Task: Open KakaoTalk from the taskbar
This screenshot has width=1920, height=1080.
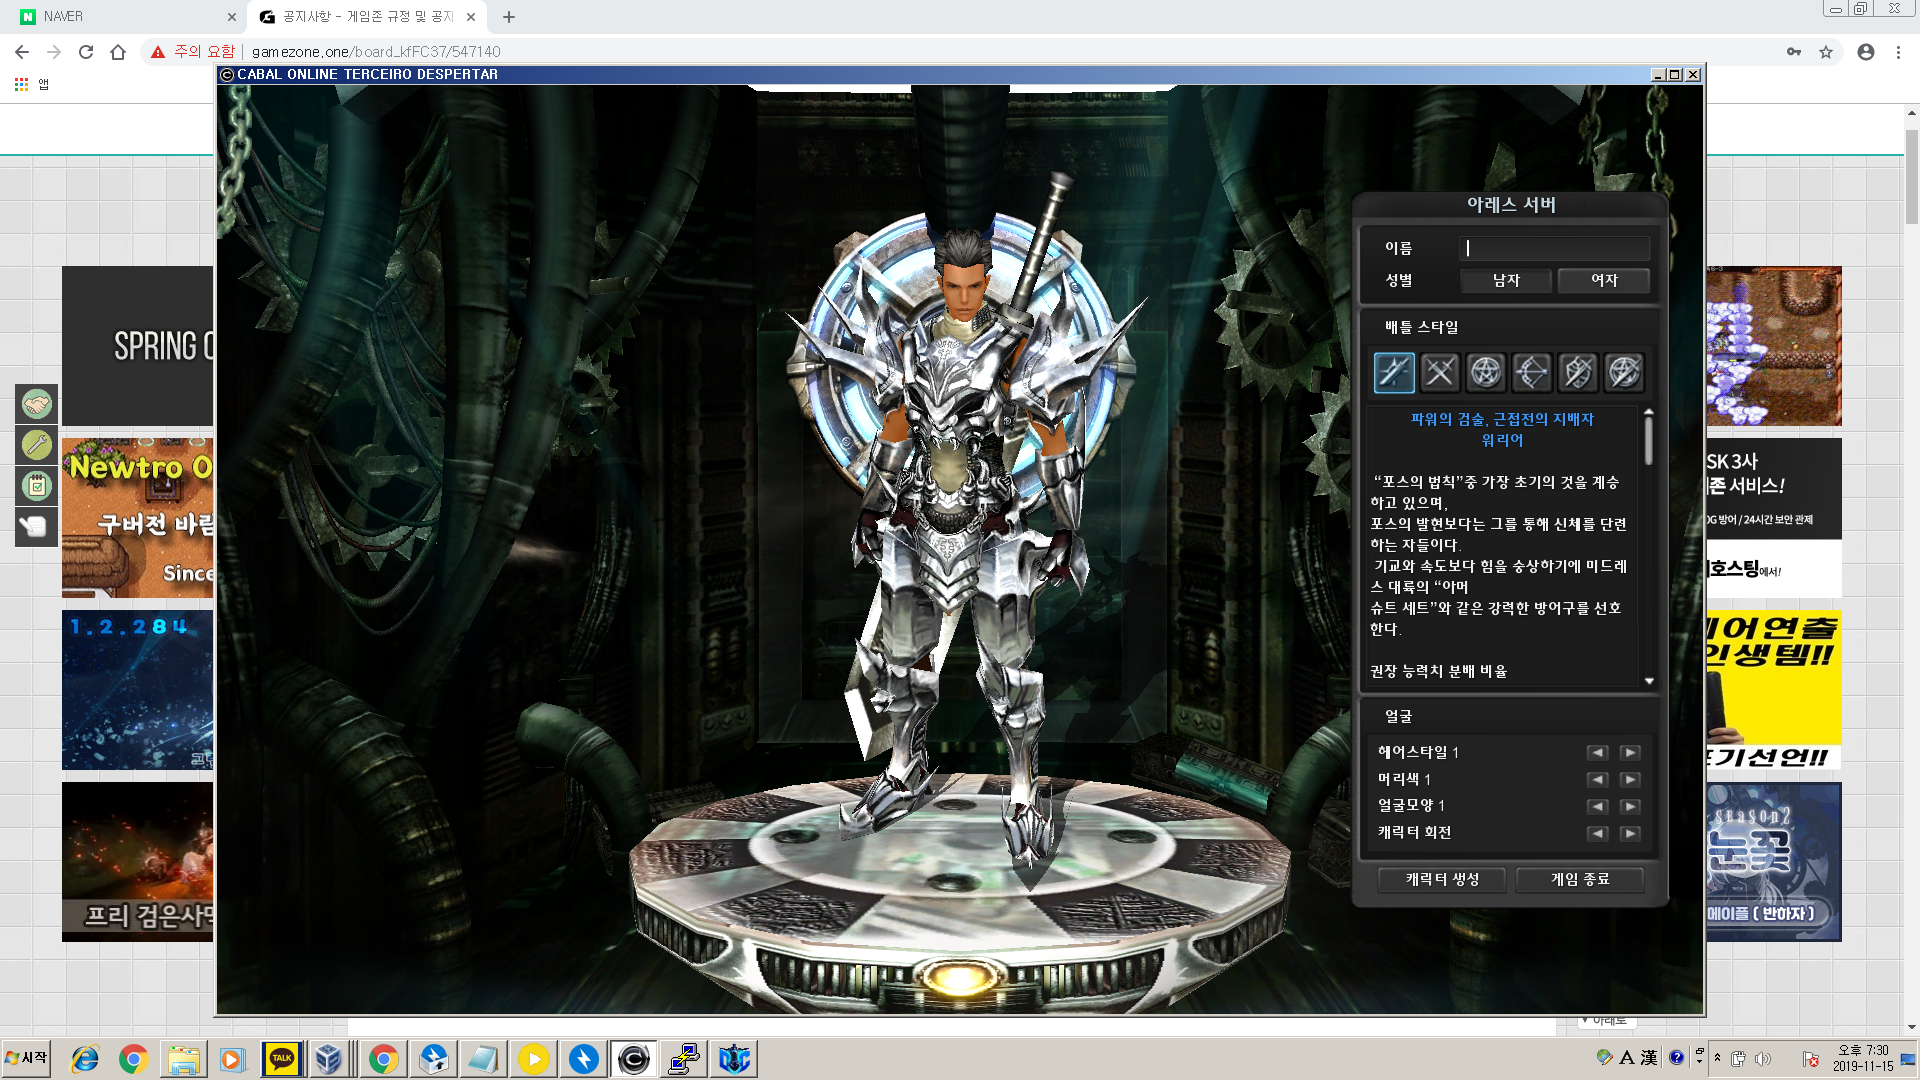Action: tap(282, 1058)
